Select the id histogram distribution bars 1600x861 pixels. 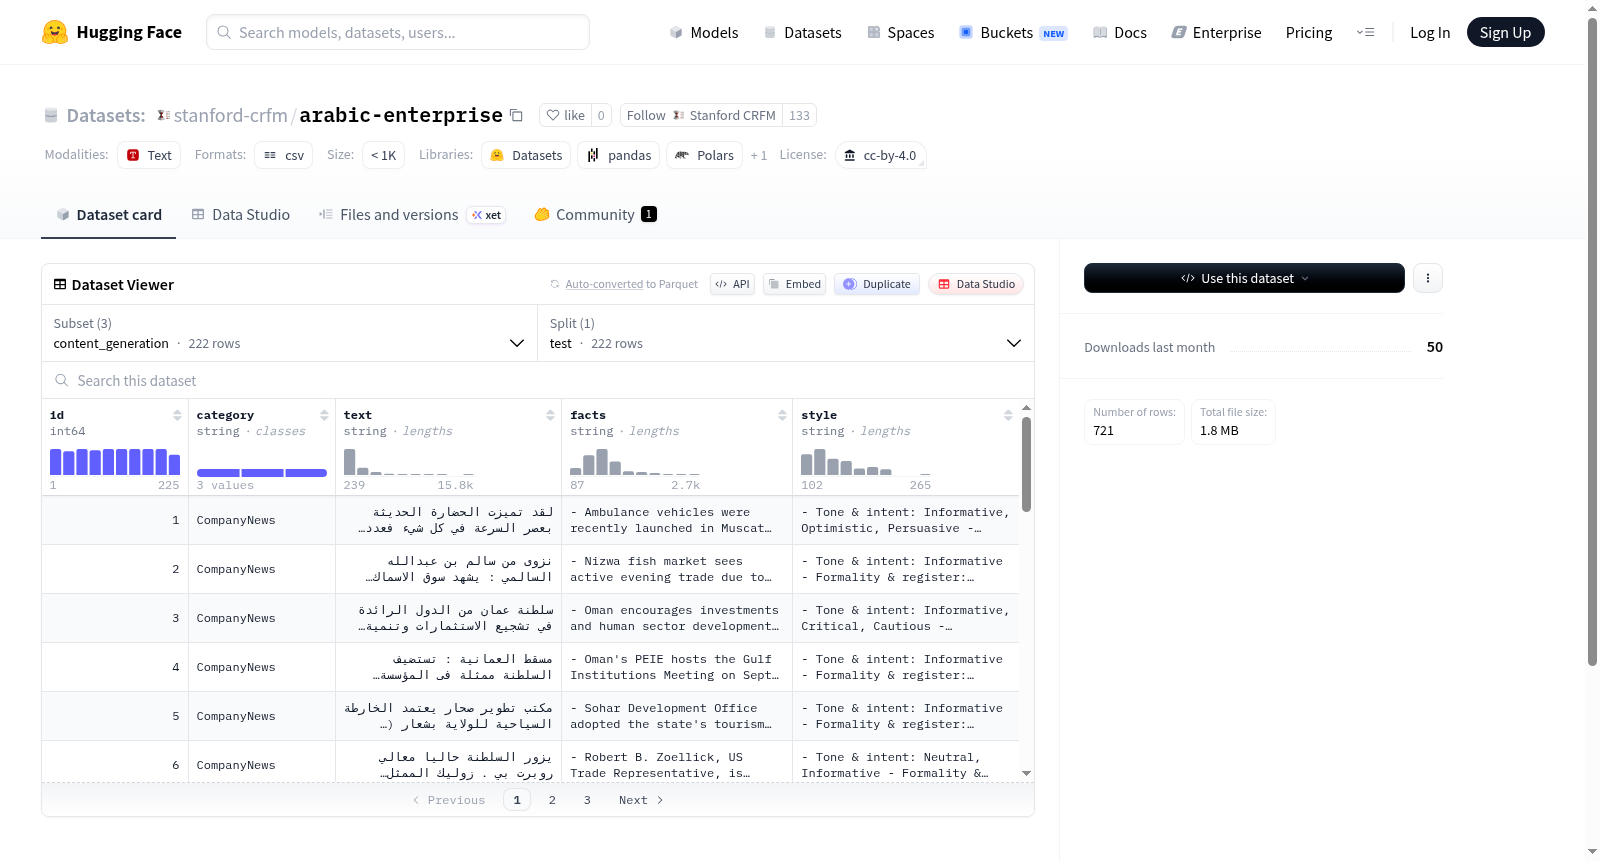tap(115, 461)
